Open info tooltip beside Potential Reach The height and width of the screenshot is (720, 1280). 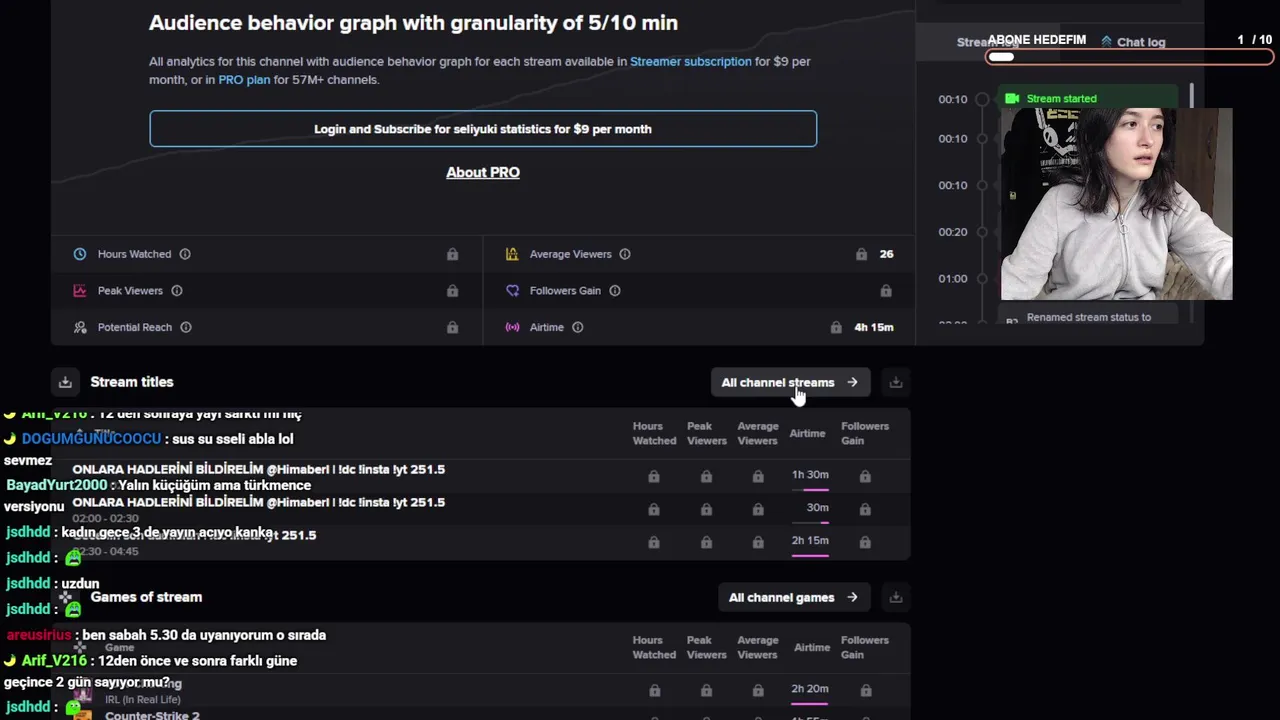(x=186, y=327)
